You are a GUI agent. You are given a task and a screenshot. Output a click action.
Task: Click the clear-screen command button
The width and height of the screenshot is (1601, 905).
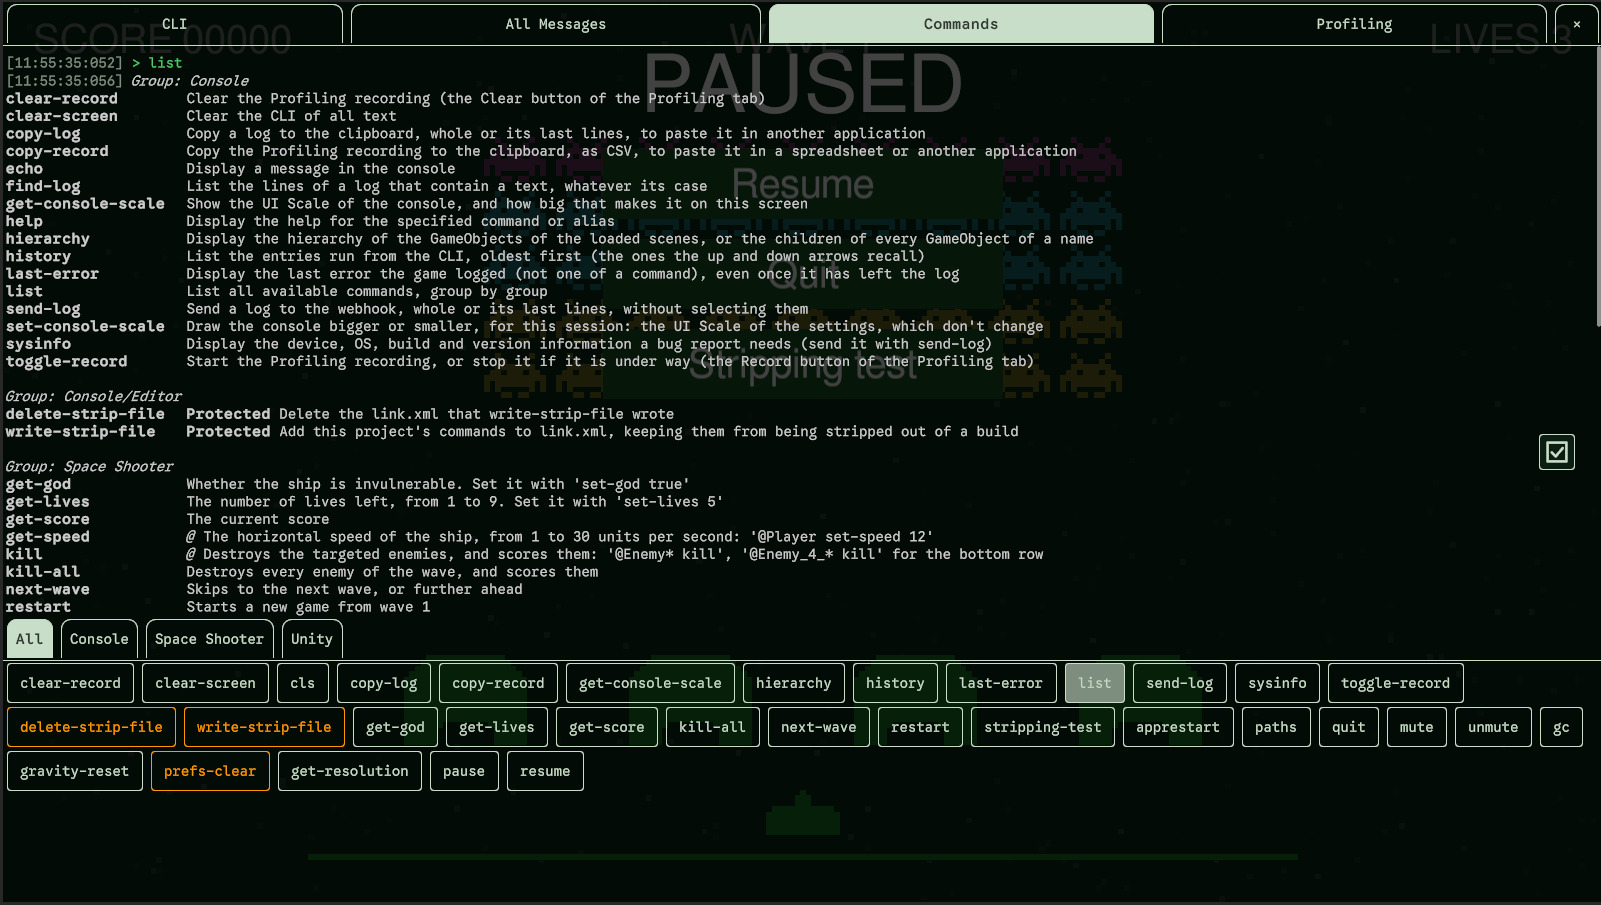click(x=205, y=683)
